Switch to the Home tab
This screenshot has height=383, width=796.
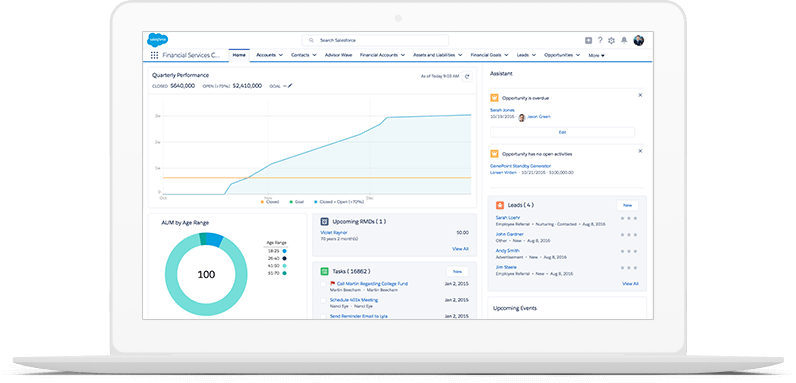[239, 55]
